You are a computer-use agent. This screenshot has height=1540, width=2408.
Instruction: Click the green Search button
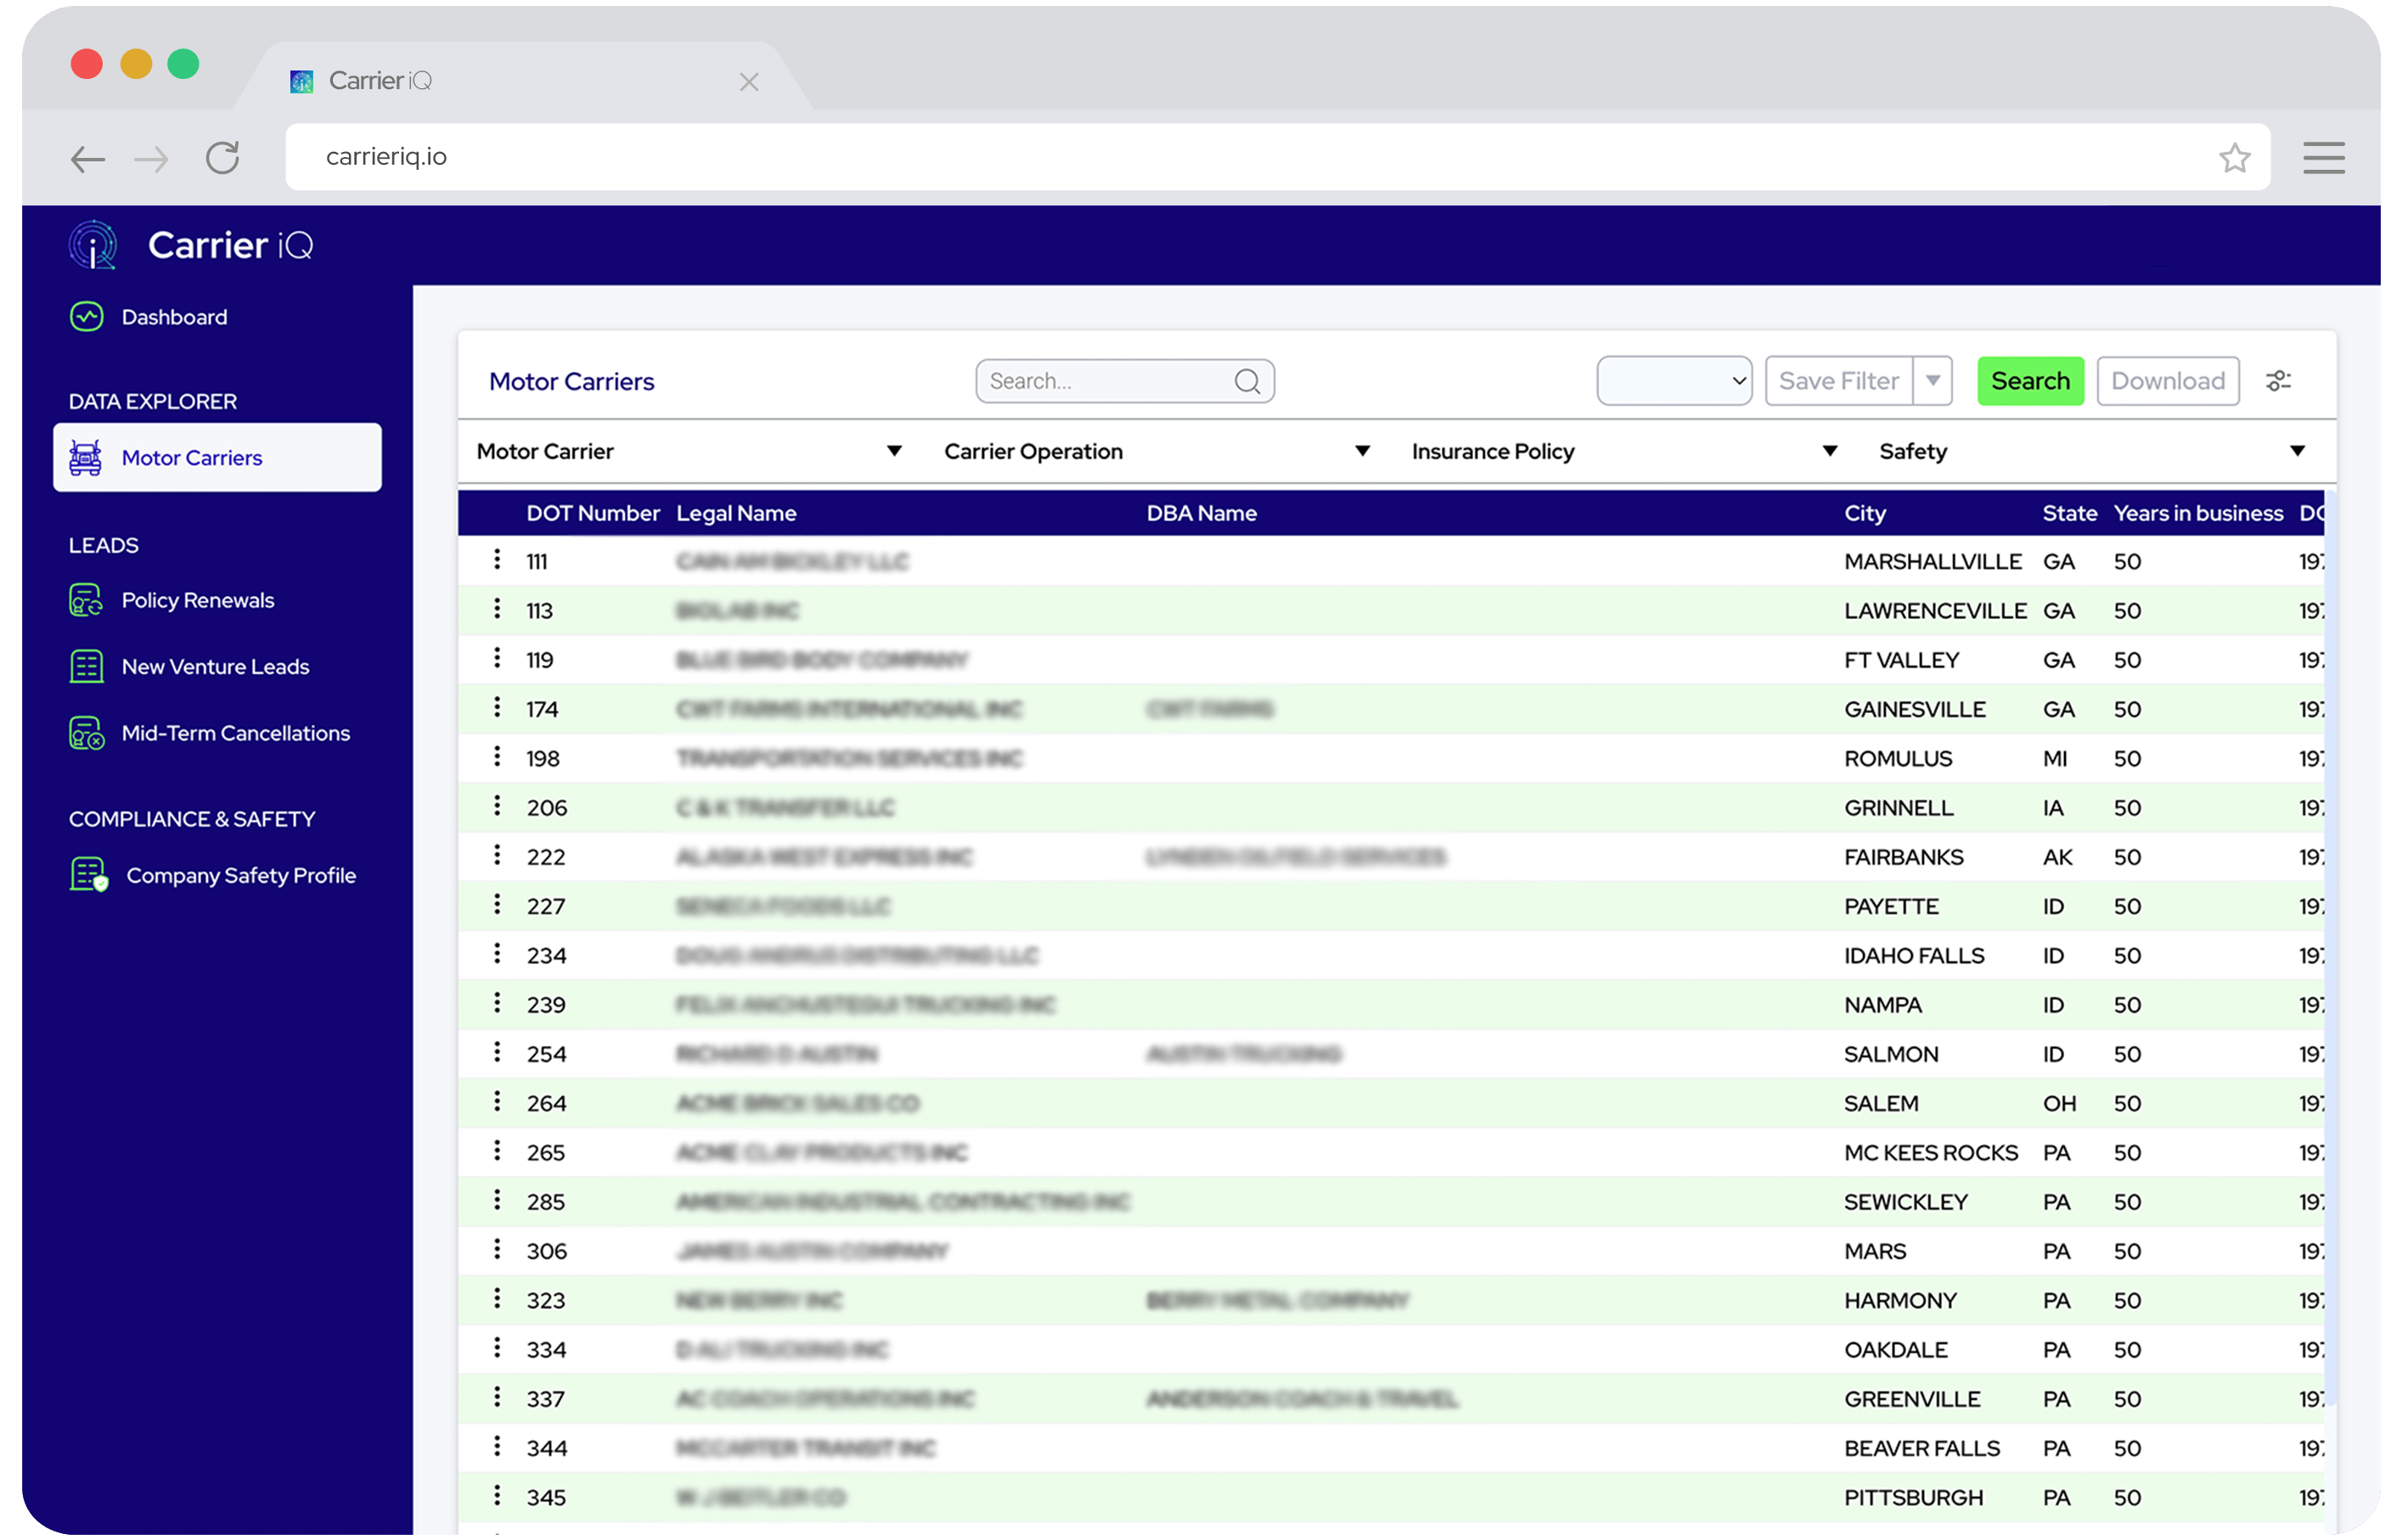click(2029, 381)
